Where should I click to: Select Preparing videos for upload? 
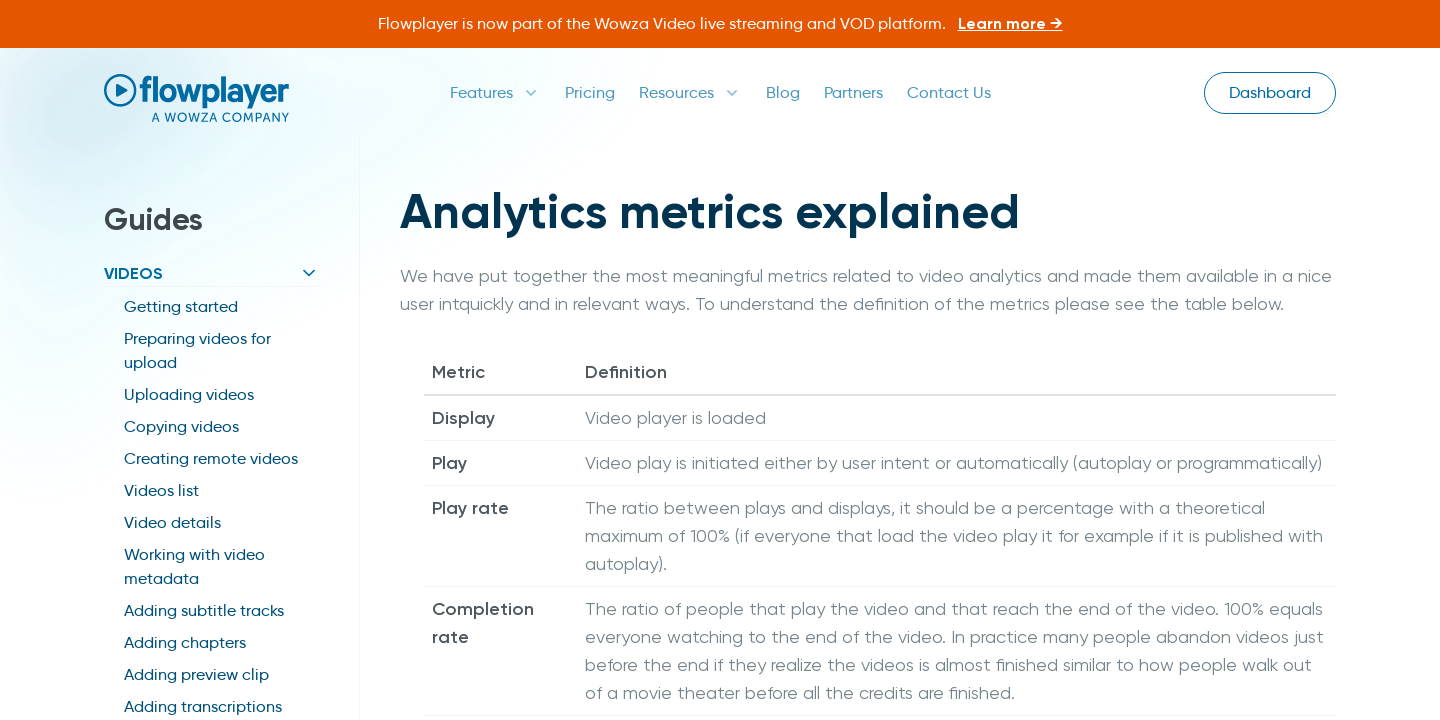(x=197, y=350)
